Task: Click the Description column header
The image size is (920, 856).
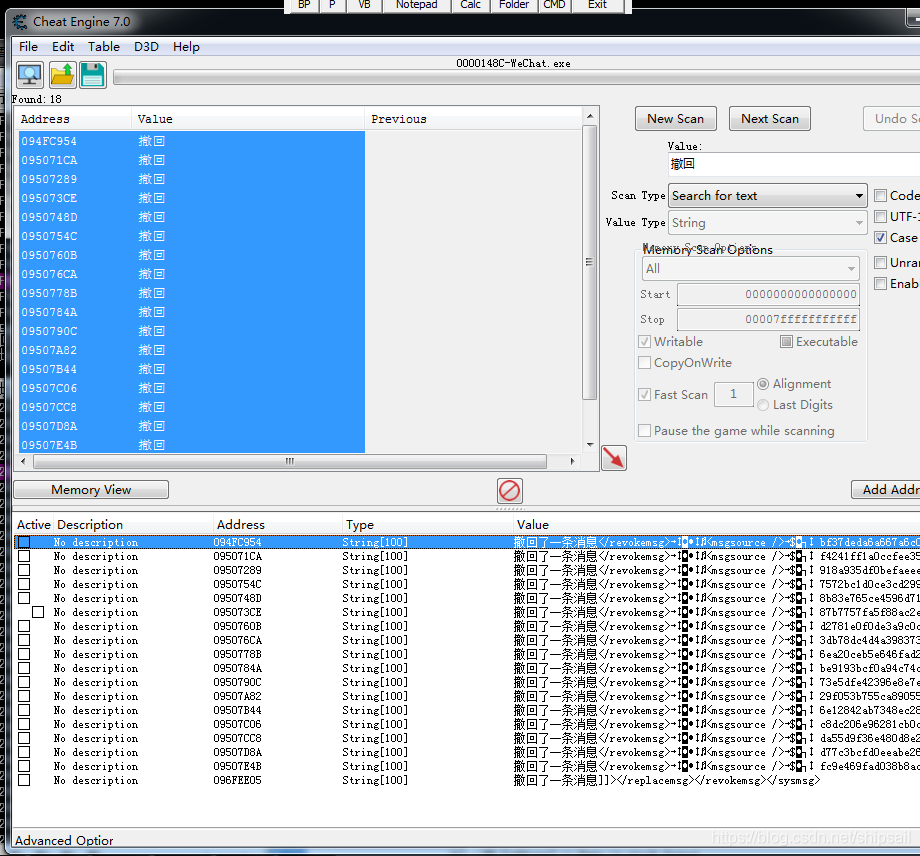Action: click(x=133, y=525)
